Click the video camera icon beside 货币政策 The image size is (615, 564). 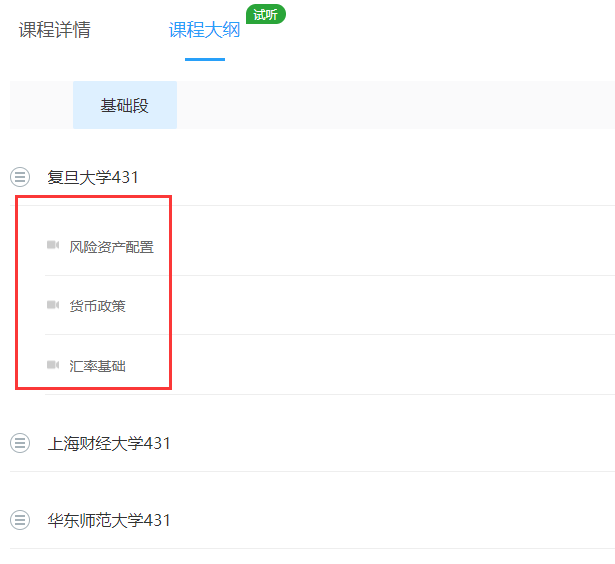pos(53,305)
